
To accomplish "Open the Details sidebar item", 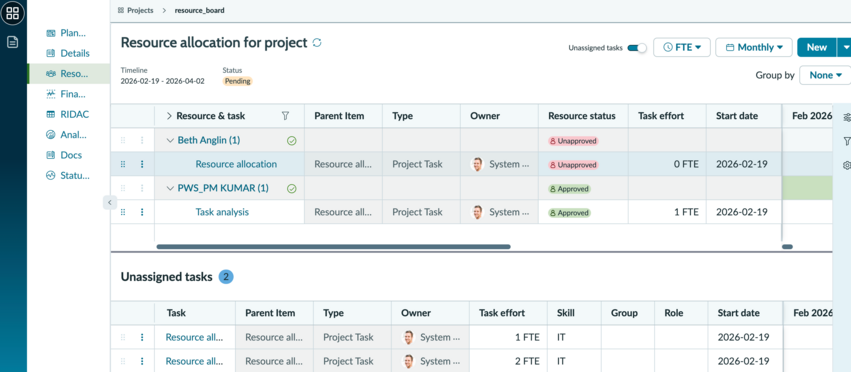I will click(x=68, y=53).
